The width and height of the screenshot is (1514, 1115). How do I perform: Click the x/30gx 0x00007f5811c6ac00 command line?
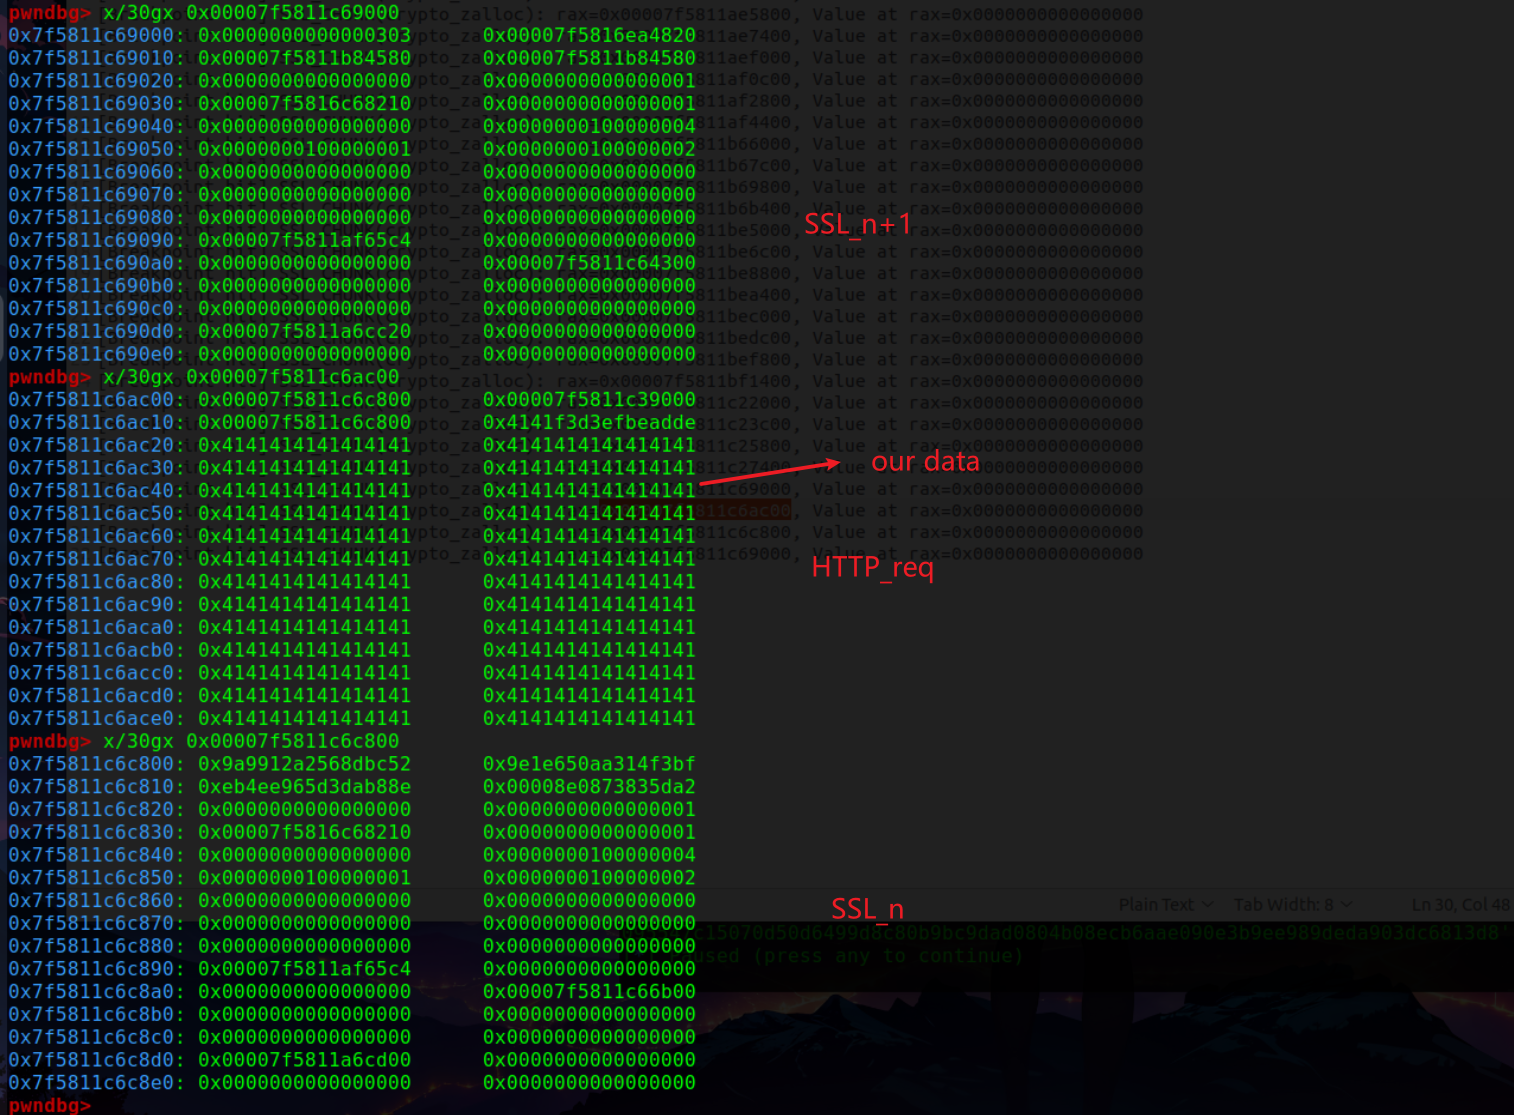[x=250, y=377]
